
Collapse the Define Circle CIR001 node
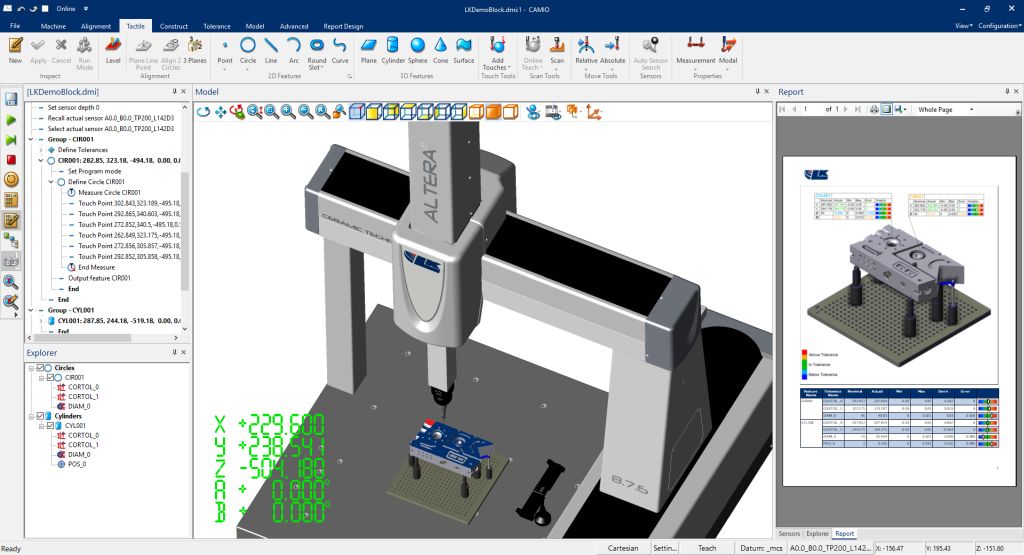click(51, 182)
